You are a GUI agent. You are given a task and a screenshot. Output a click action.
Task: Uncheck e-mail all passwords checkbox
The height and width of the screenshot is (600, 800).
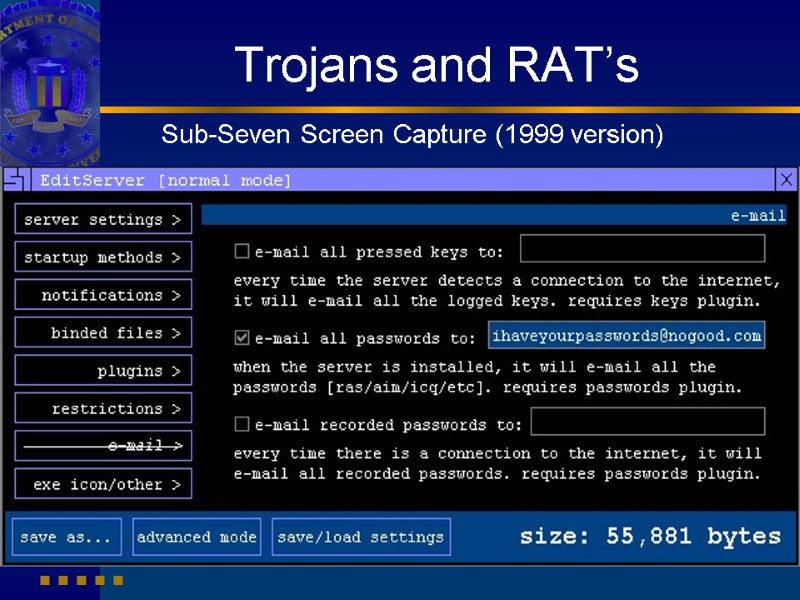point(242,337)
